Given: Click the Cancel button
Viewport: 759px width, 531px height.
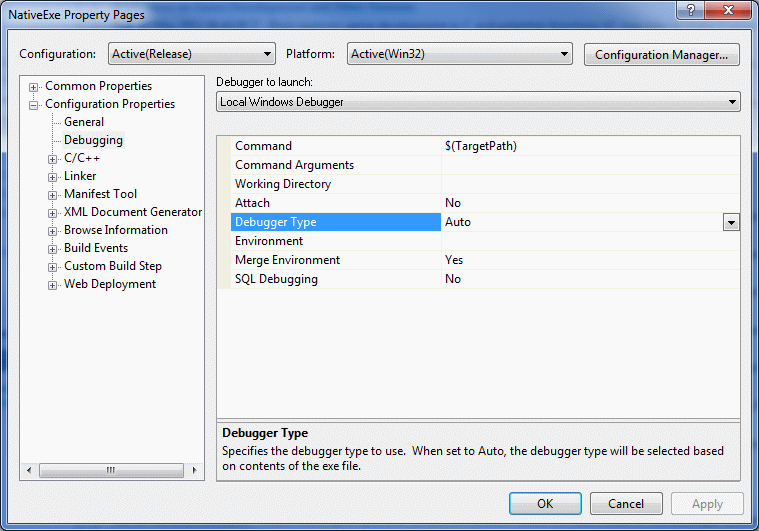Looking at the screenshot, I should click(626, 504).
